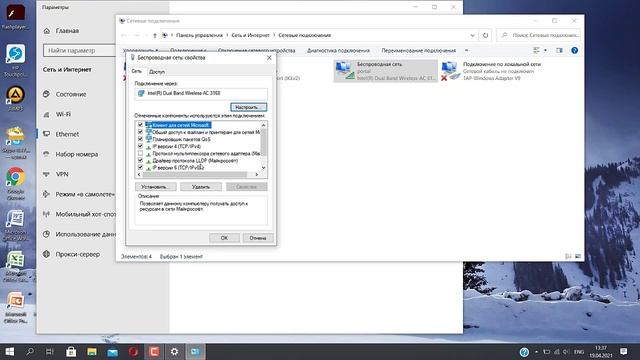Viewport: 640px width, 360px height.
Task: Open Microsoft PowerPoint desktop shortcut
Action: click(16, 307)
